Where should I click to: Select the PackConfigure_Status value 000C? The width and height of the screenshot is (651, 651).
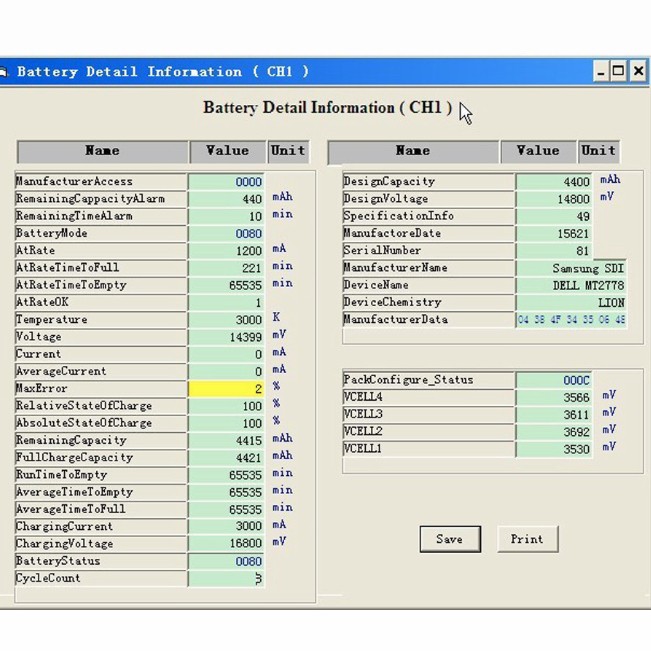pyautogui.click(x=554, y=380)
